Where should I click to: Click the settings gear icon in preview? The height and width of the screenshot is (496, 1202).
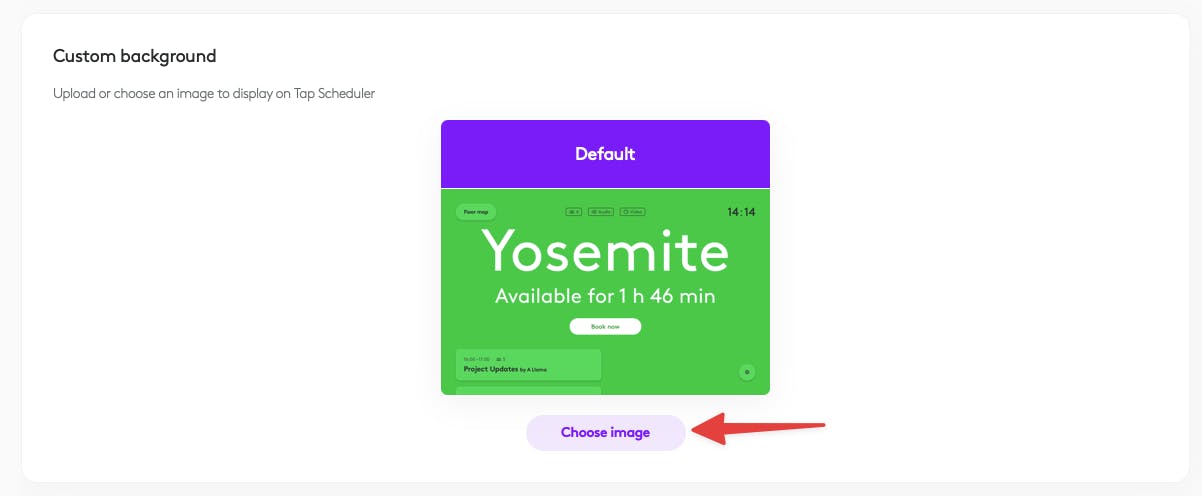click(x=746, y=372)
